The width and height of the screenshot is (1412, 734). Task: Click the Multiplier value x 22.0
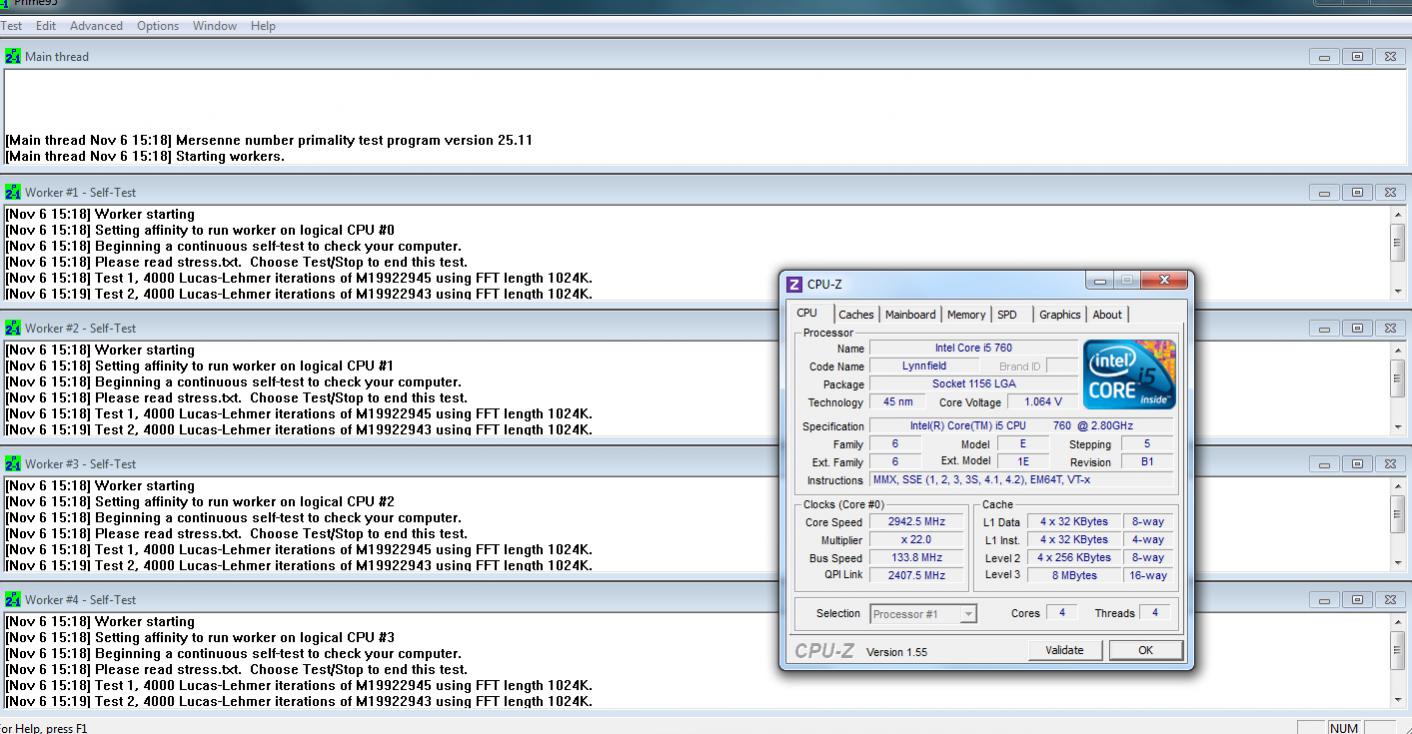point(917,540)
